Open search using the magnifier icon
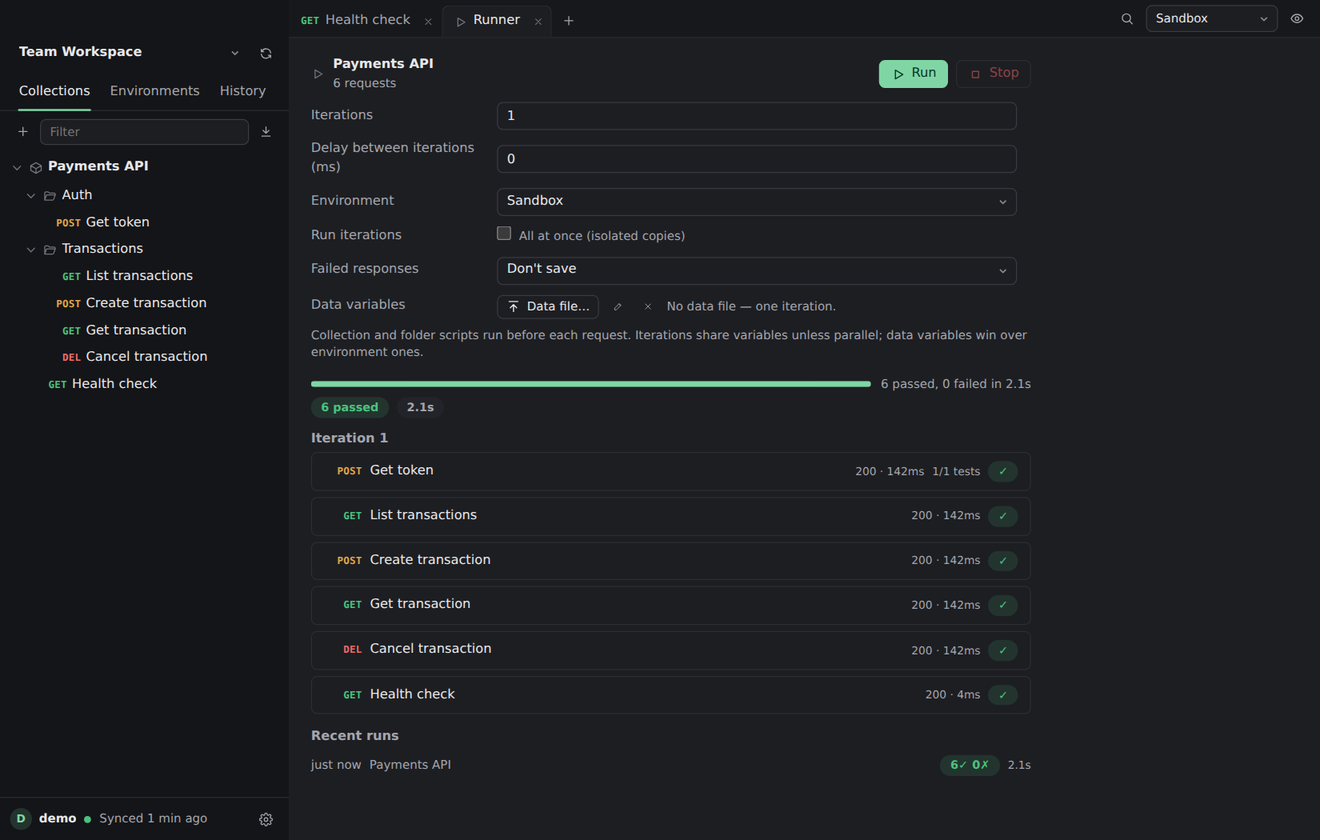The width and height of the screenshot is (1320, 840). coord(1127,19)
